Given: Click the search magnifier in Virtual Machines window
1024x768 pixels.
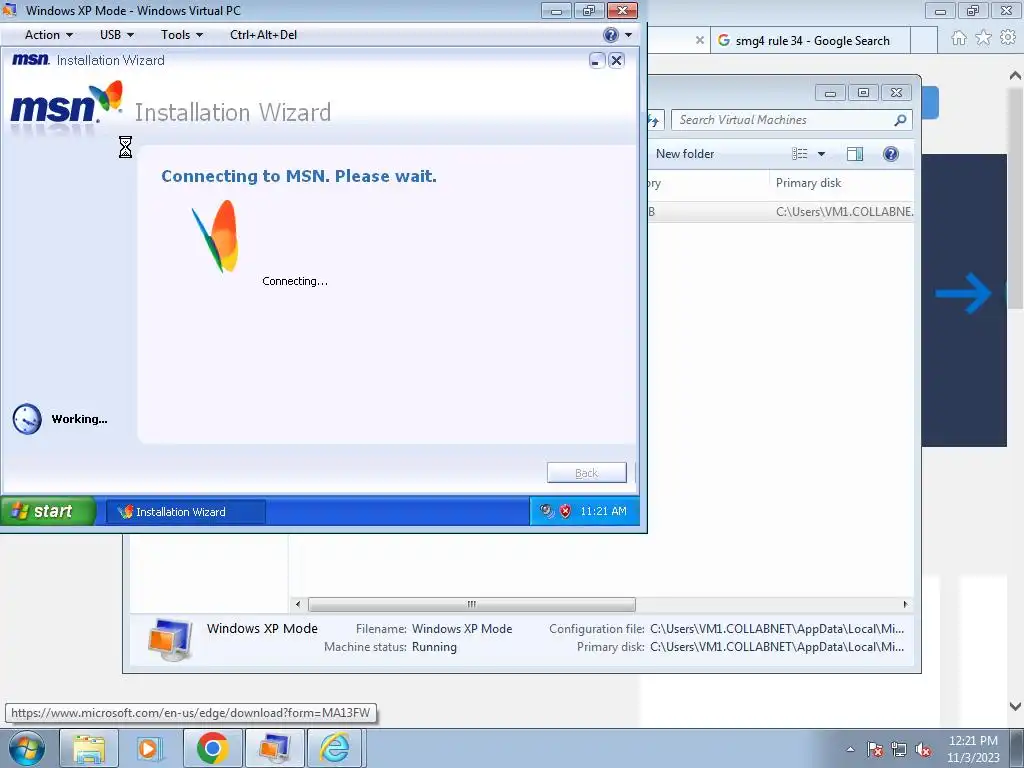Looking at the screenshot, I should pos(900,120).
